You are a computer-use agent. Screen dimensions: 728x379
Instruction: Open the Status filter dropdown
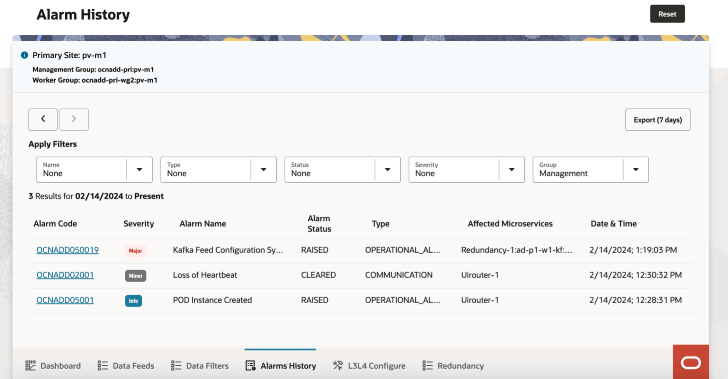point(342,170)
